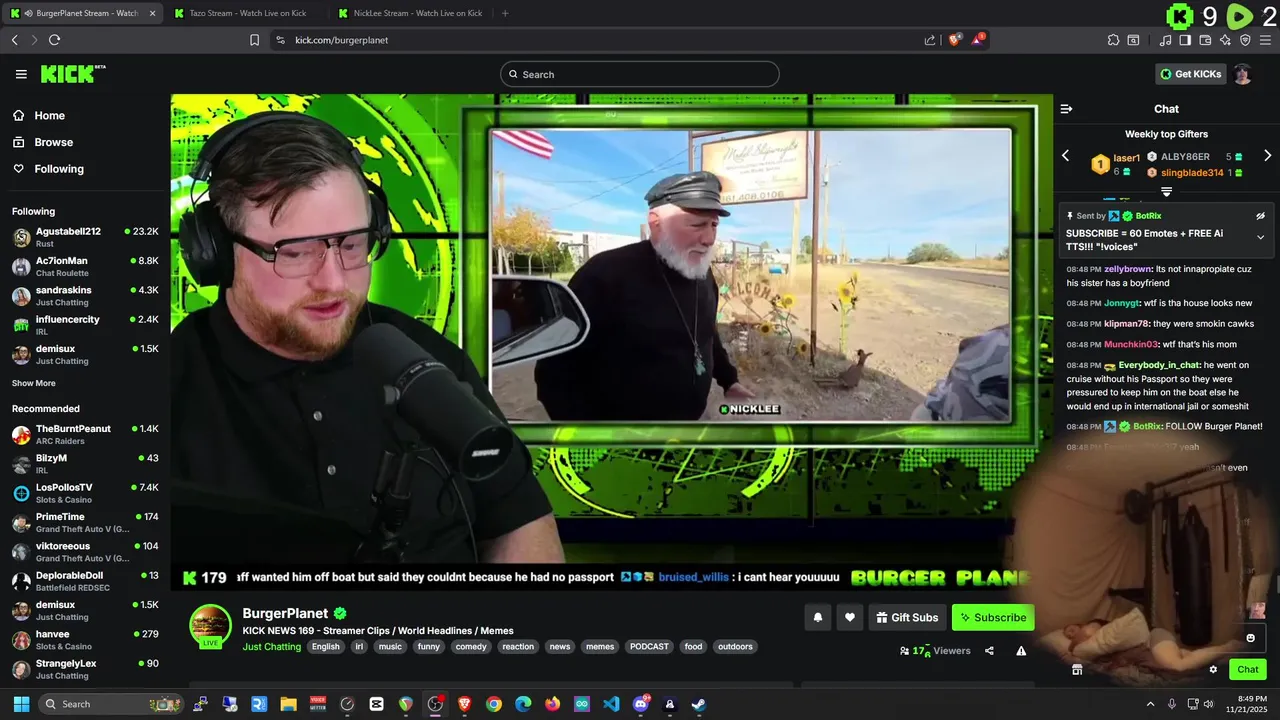1280x720 pixels.
Task: Open chat settings gear icon
Action: pyautogui.click(x=1213, y=670)
